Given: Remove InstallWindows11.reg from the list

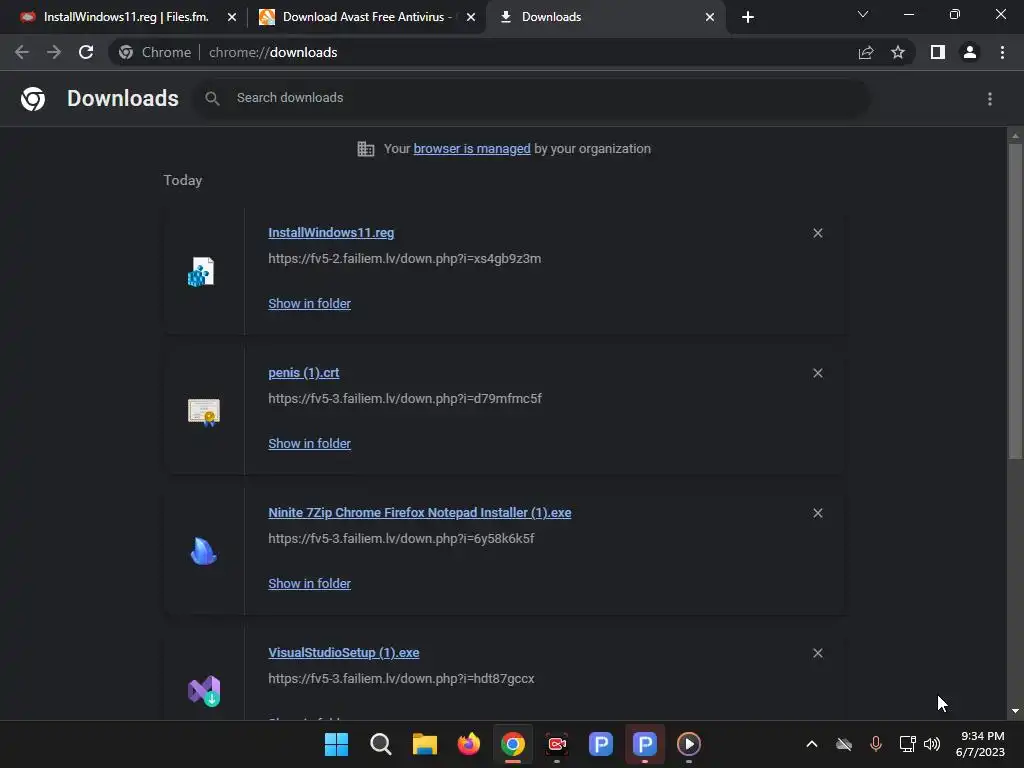Looking at the screenshot, I should (x=818, y=233).
